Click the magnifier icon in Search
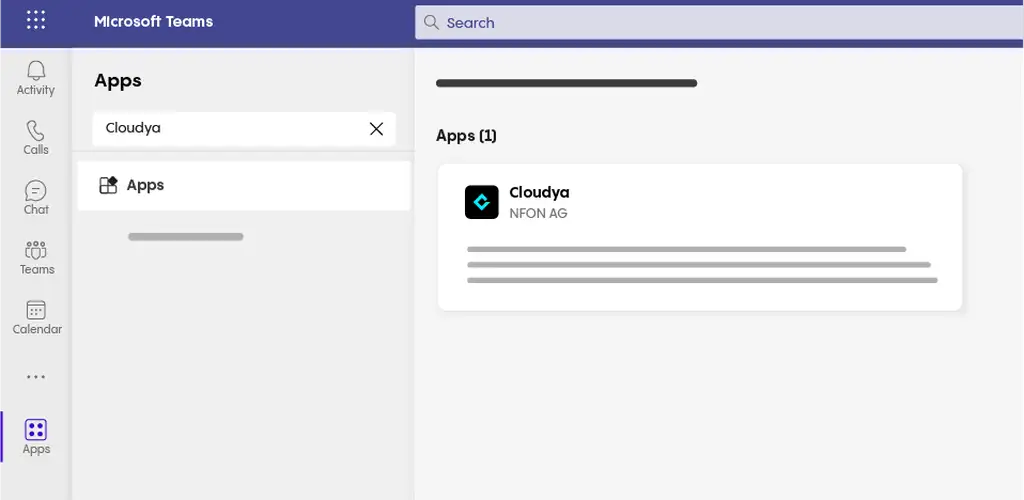The height and width of the screenshot is (500, 1024). pyautogui.click(x=431, y=22)
